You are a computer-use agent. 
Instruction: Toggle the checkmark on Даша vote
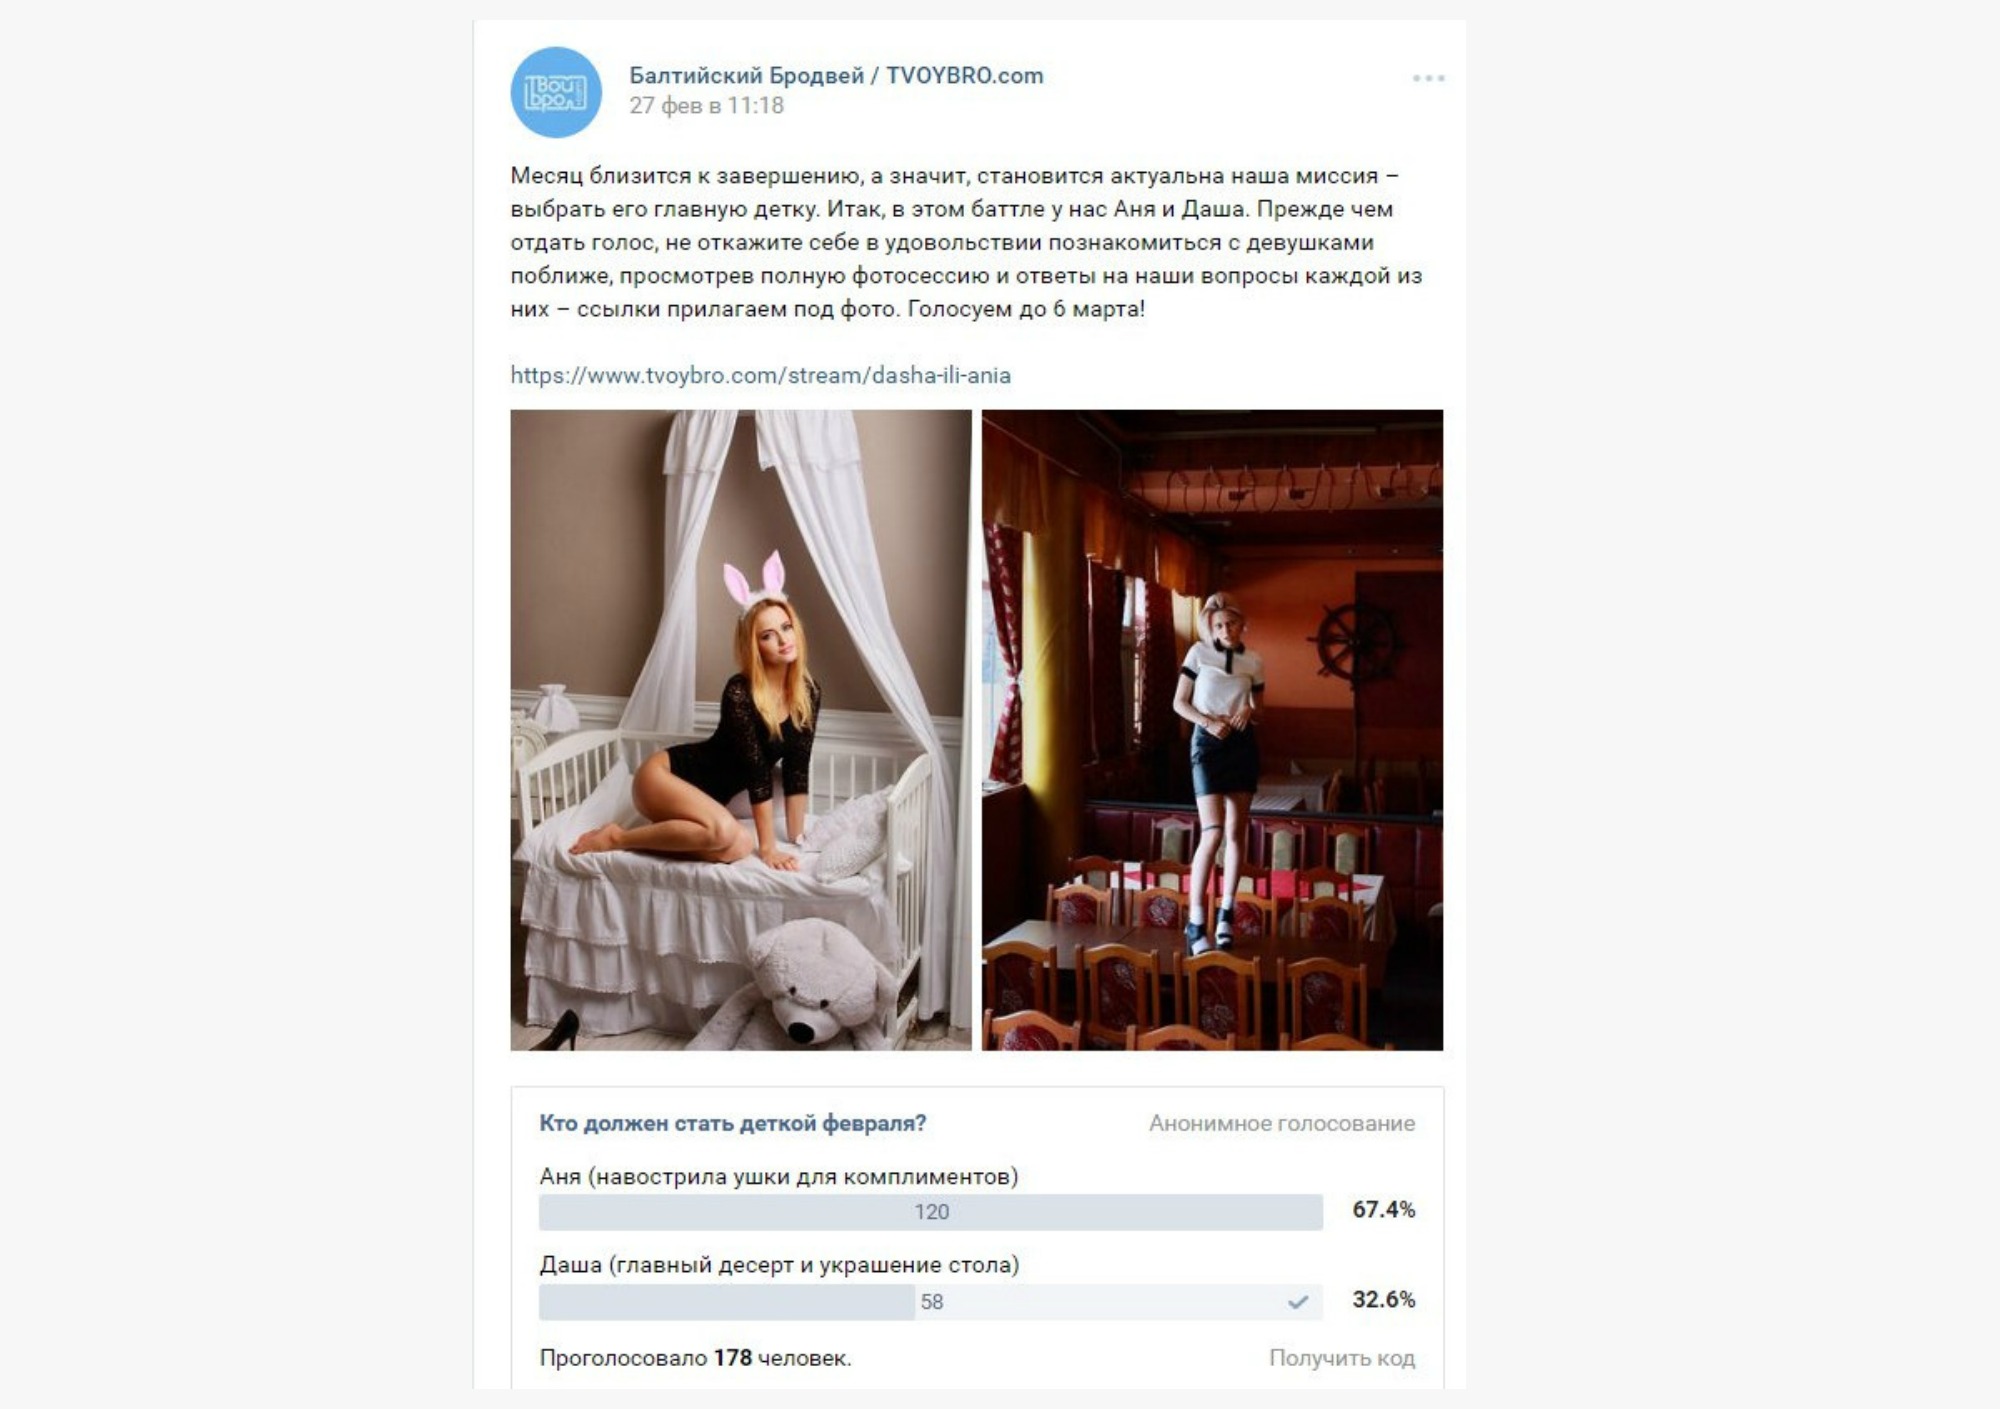tap(1298, 1302)
